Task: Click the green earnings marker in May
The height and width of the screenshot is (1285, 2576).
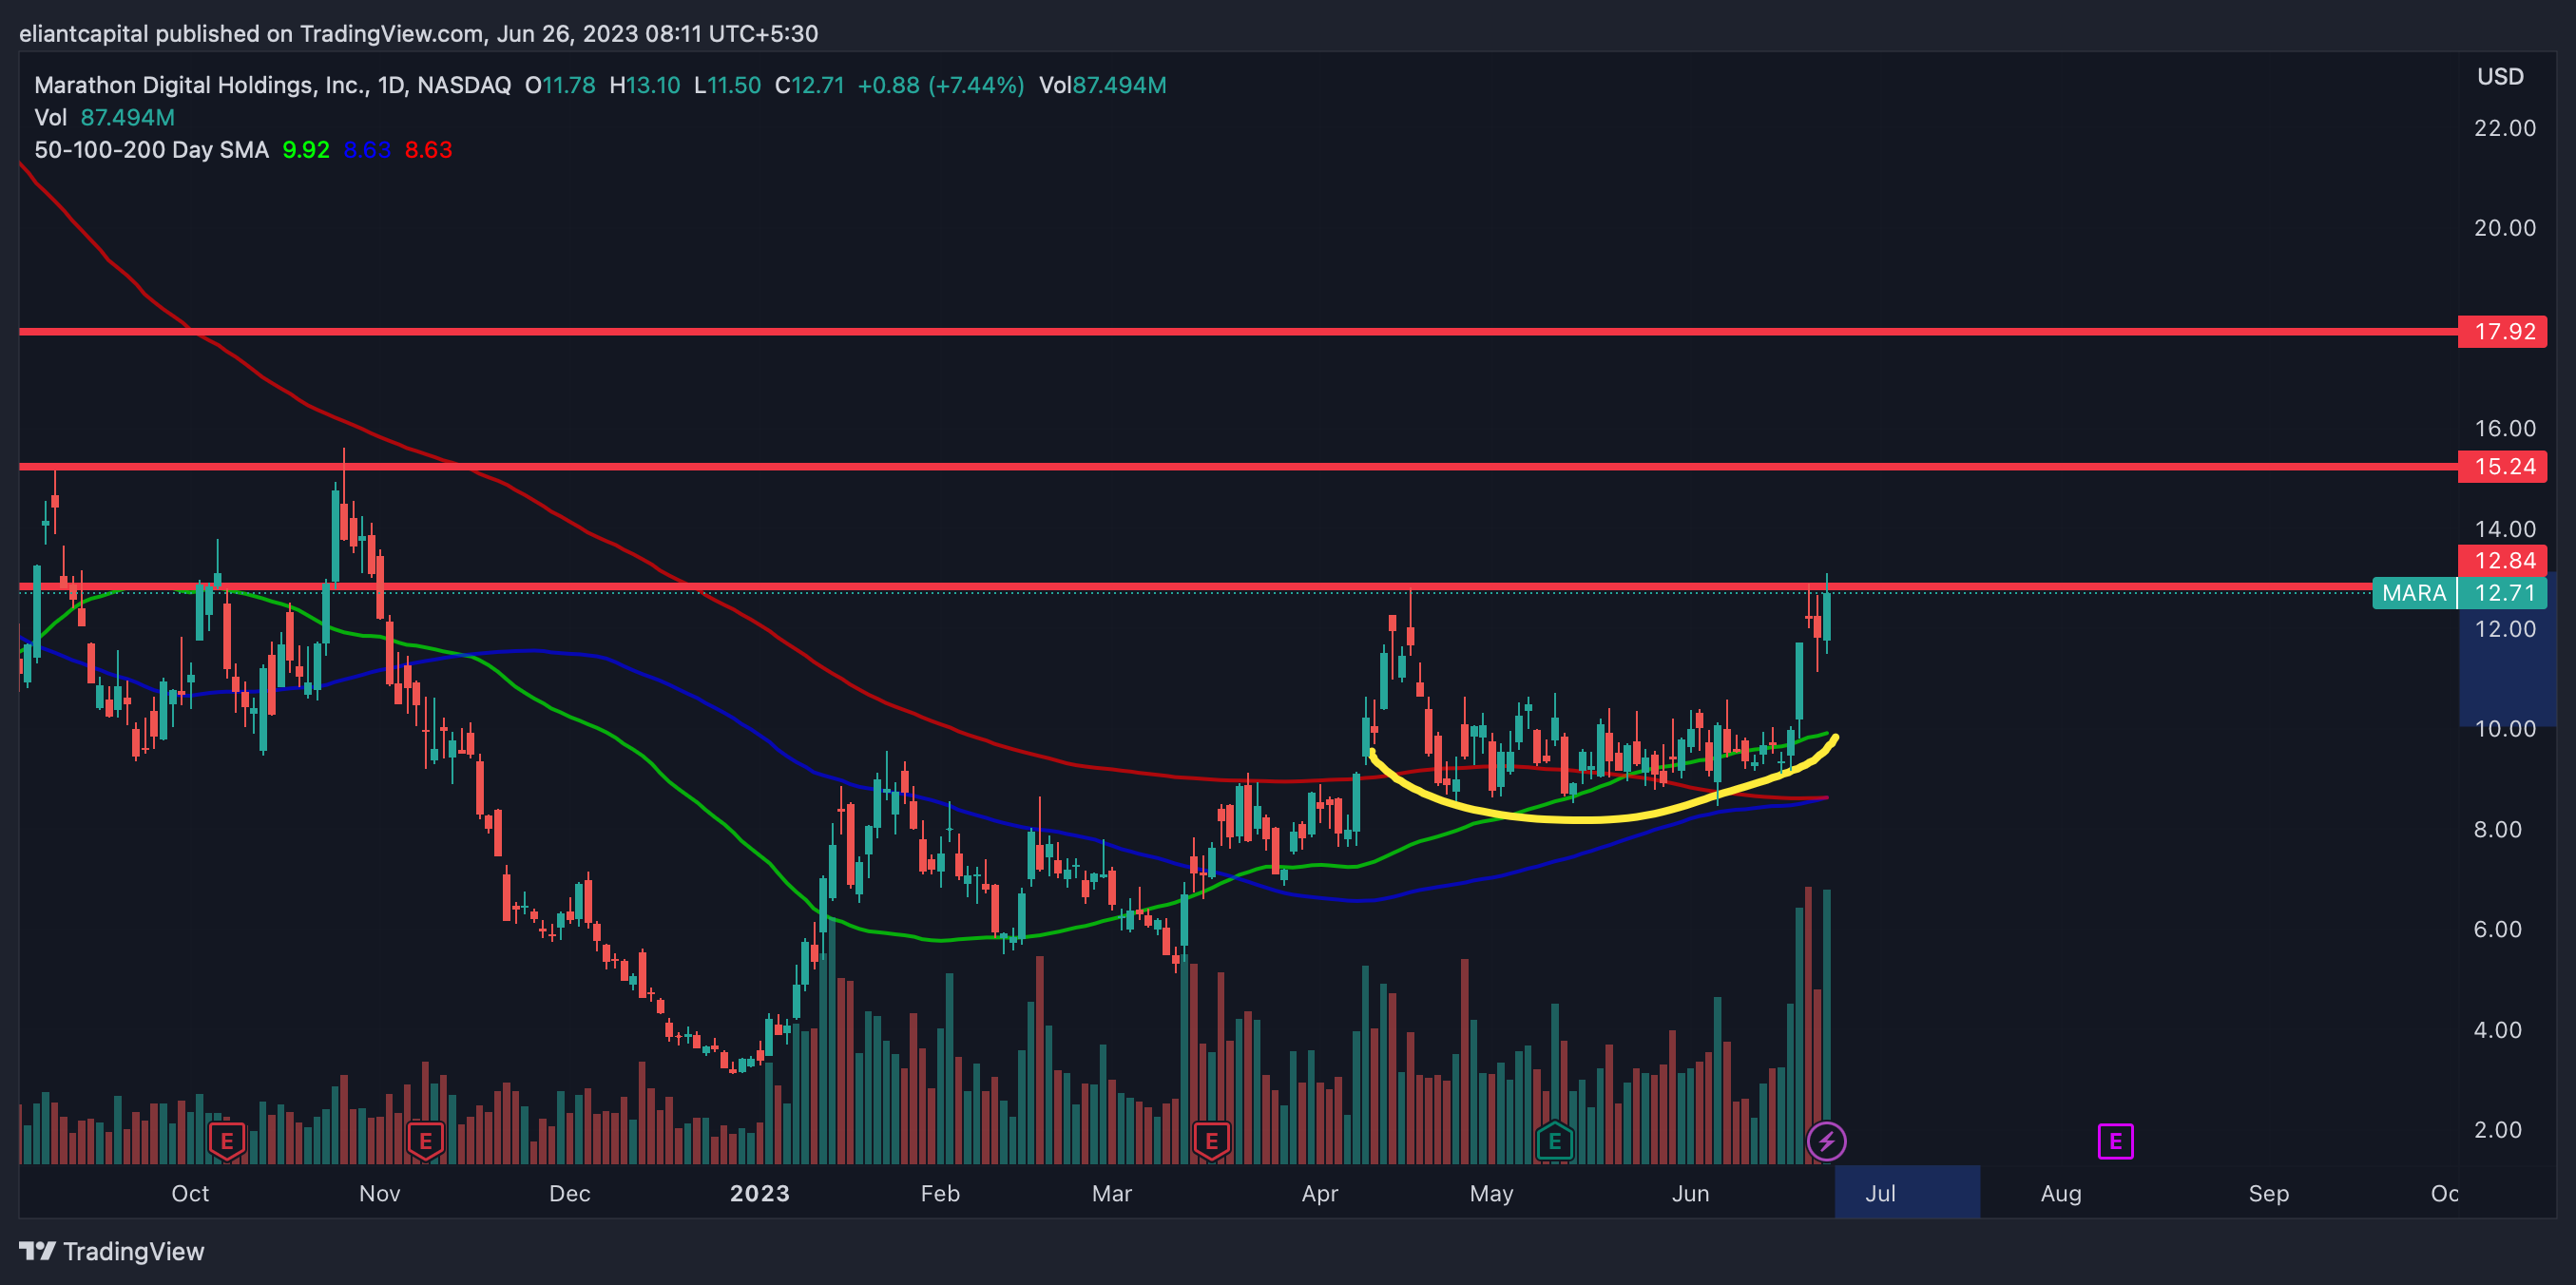Action: coord(1554,1140)
